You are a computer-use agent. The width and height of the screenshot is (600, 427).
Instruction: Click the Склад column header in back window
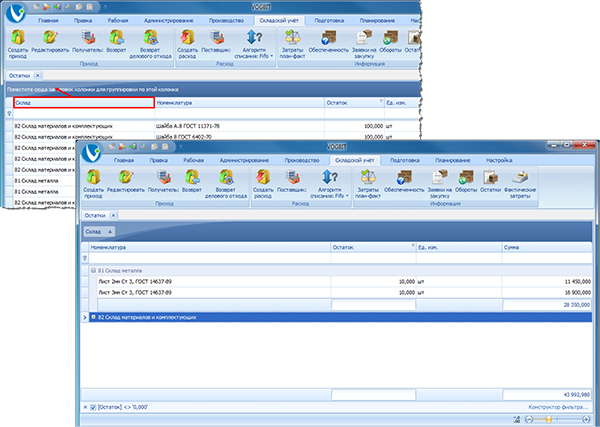pyautogui.click(x=83, y=102)
